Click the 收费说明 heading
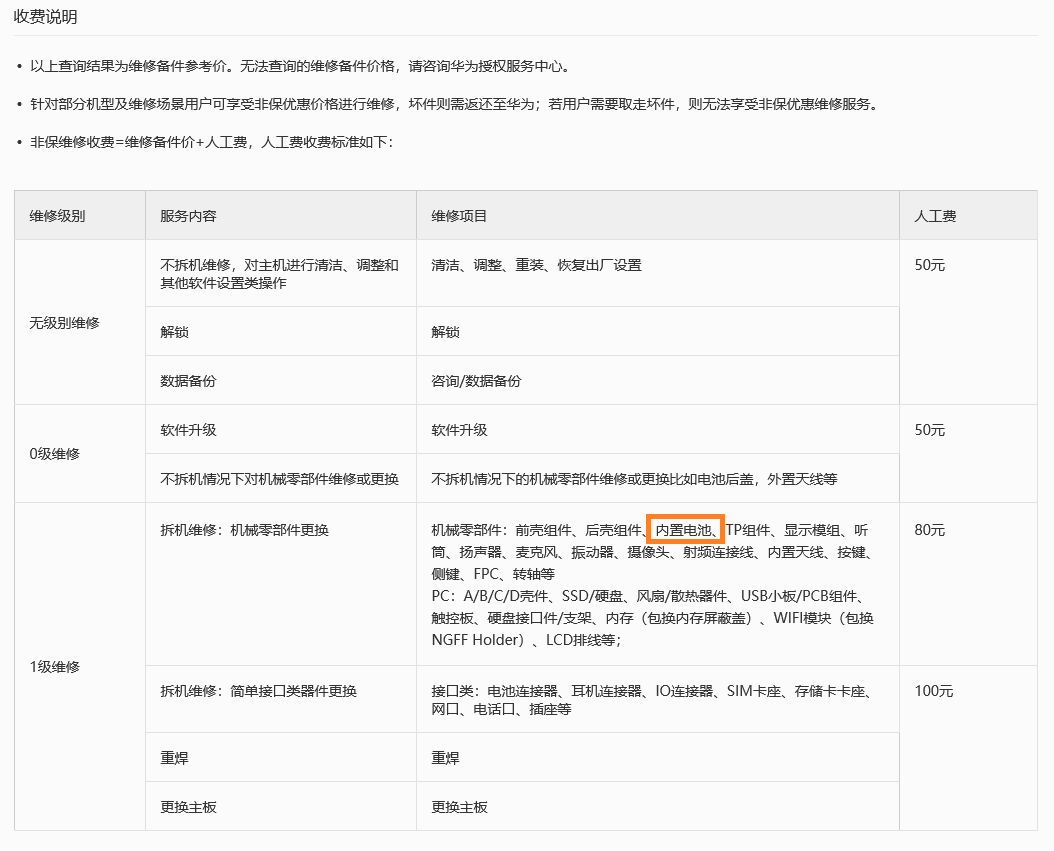1054x851 pixels. (45, 17)
